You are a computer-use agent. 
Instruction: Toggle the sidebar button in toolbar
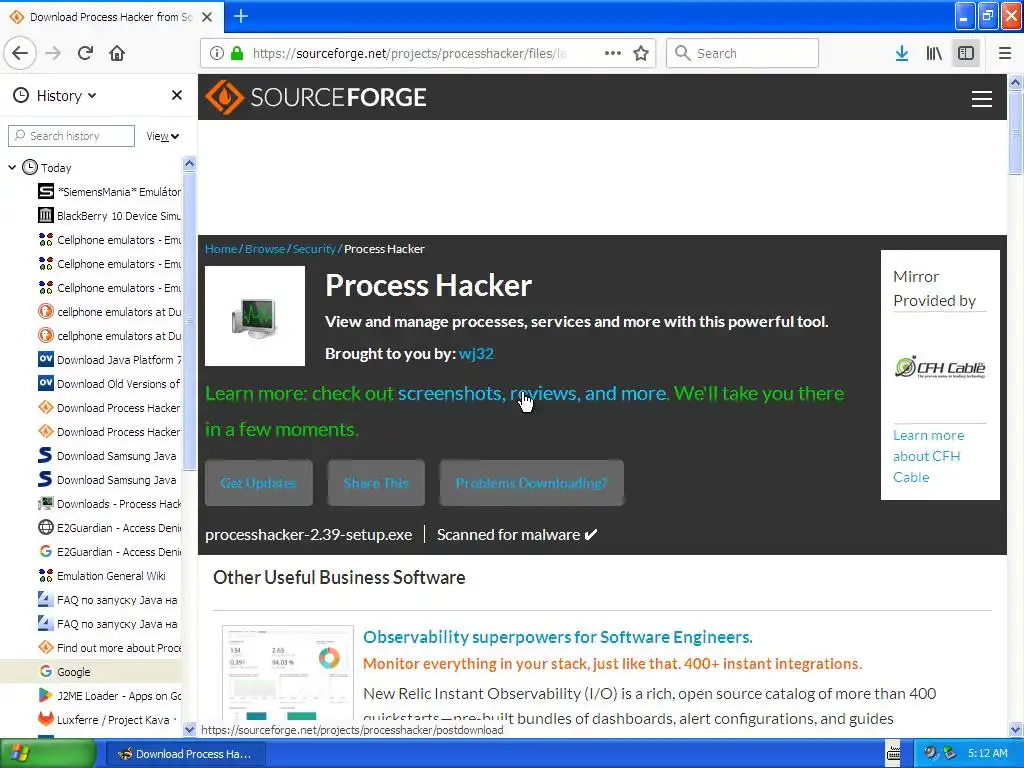[x=966, y=53]
